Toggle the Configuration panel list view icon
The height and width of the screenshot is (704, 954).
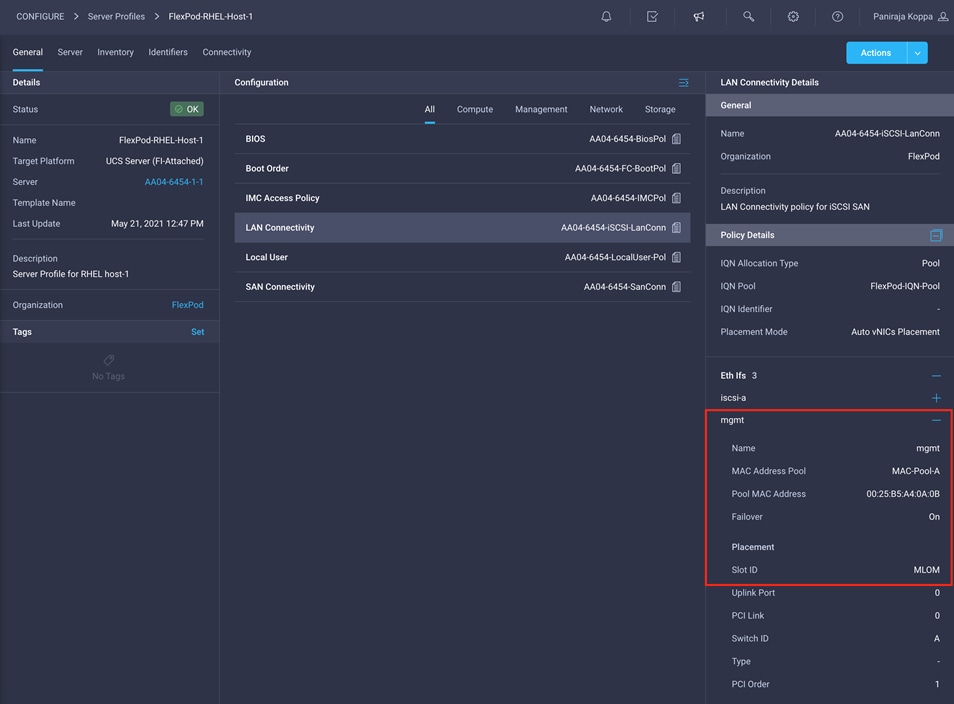683,83
